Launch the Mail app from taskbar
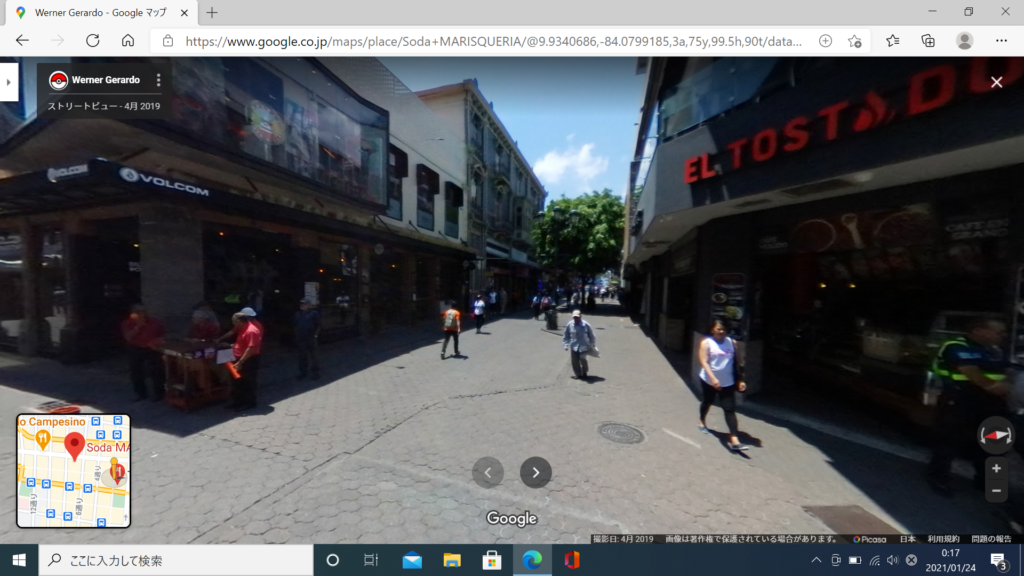The height and width of the screenshot is (576, 1024). (412, 560)
